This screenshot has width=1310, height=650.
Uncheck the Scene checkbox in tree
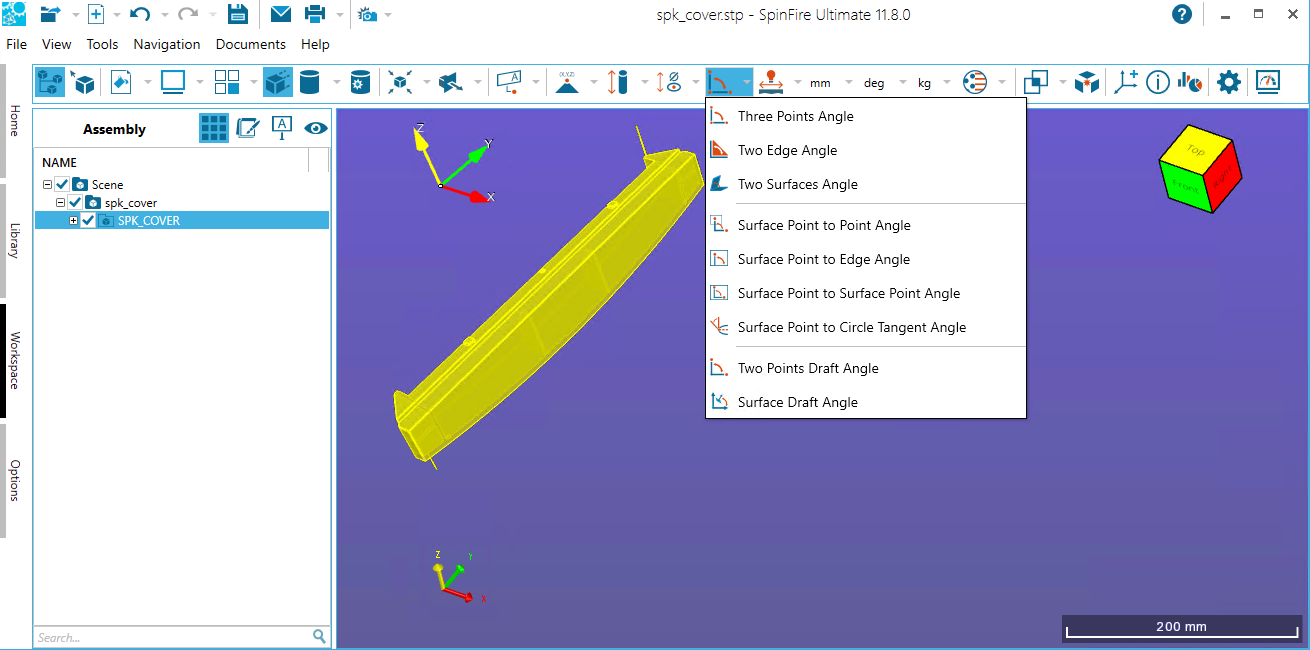(62, 184)
